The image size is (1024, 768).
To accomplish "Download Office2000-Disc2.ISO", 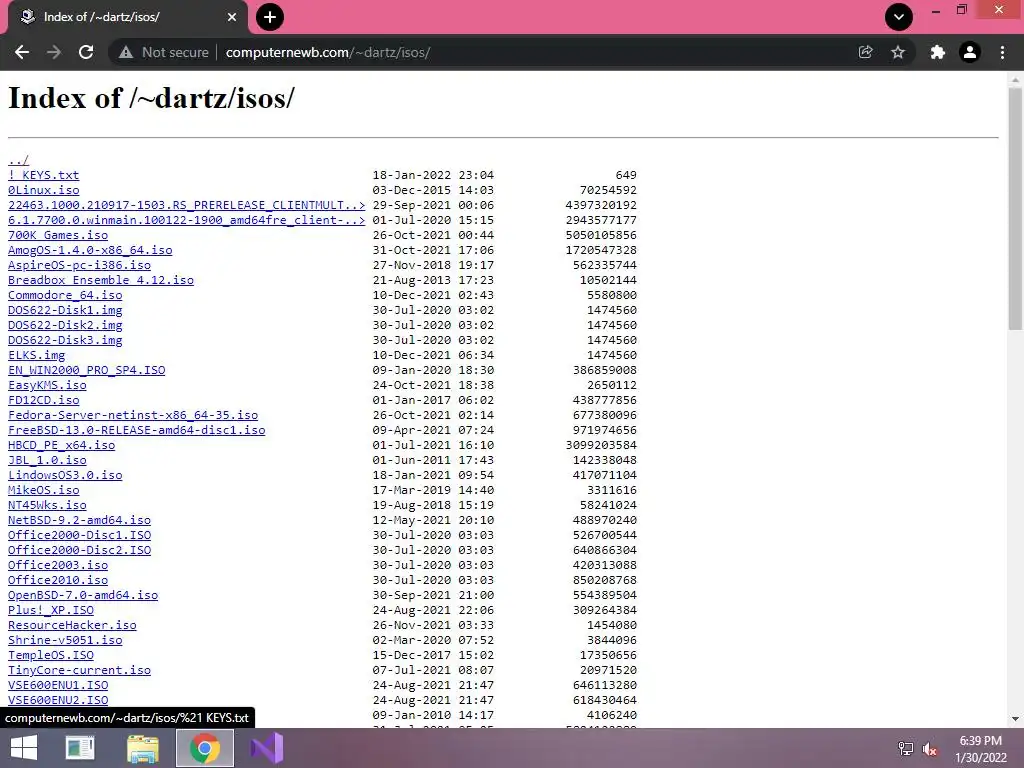I will click(x=79, y=551).
